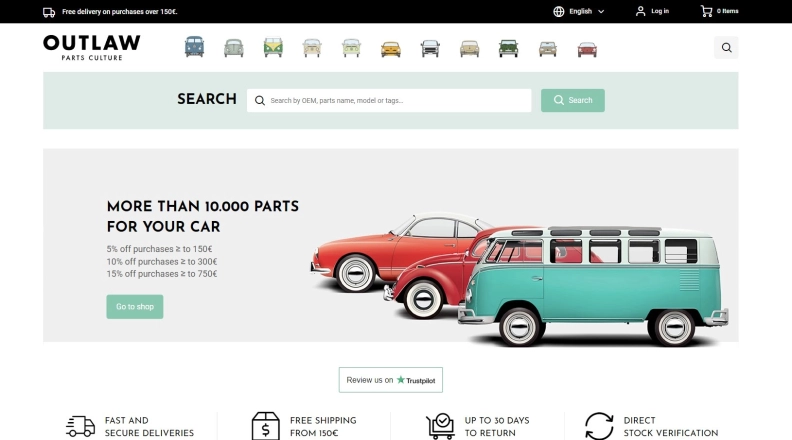Open the Log in link
Viewport: 792px width, 440px height.
pyautogui.click(x=660, y=11)
